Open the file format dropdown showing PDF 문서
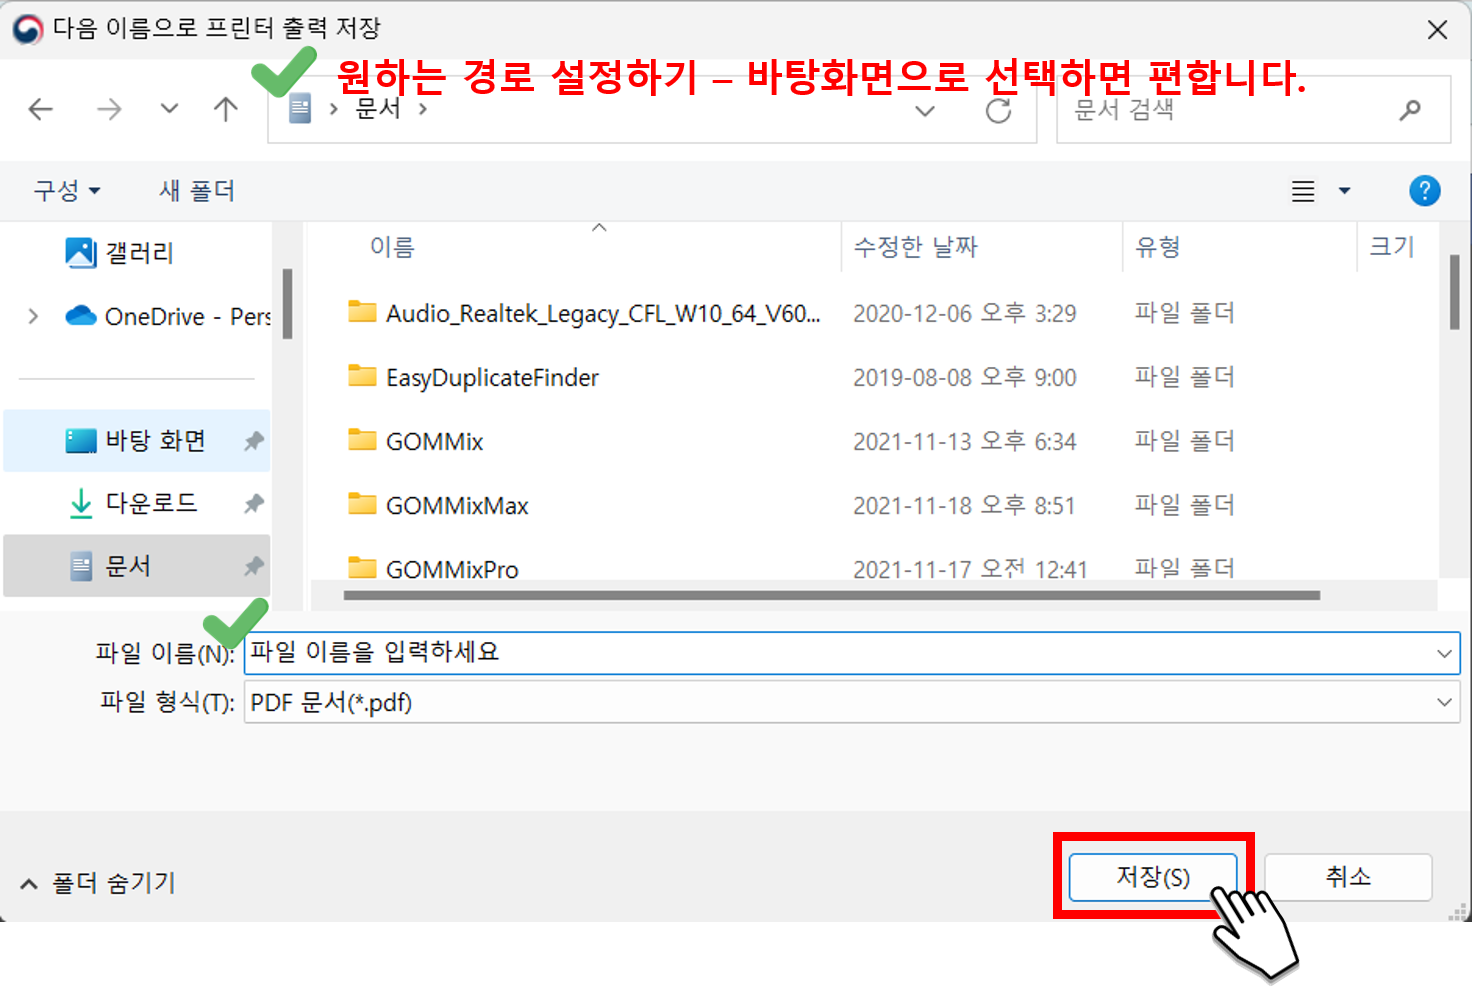Screen dimensions: 1472x1001 coord(1442,702)
